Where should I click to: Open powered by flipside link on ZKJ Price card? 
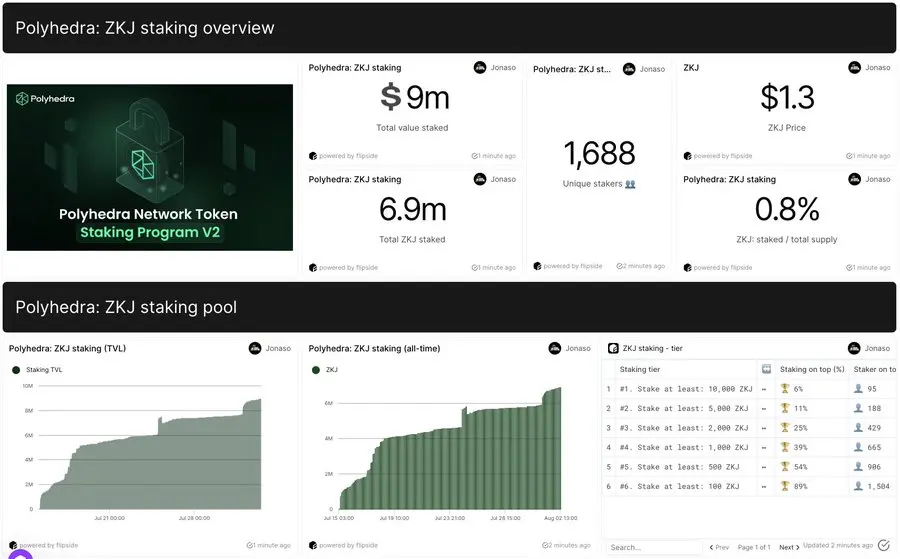click(x=720, y=156)
